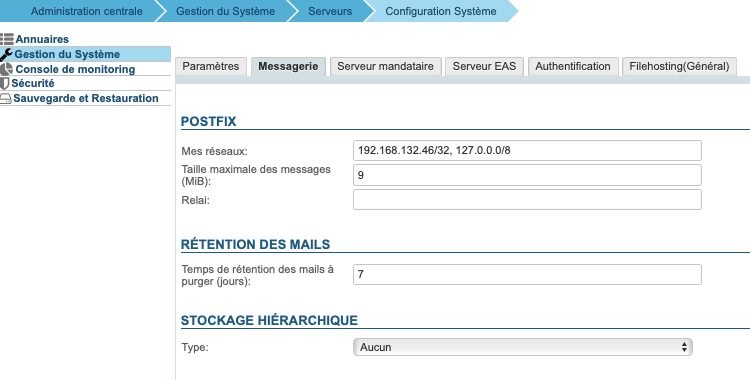Select the Messagerie tab
This screenshot has width=750, height=380.
point(288,67)
